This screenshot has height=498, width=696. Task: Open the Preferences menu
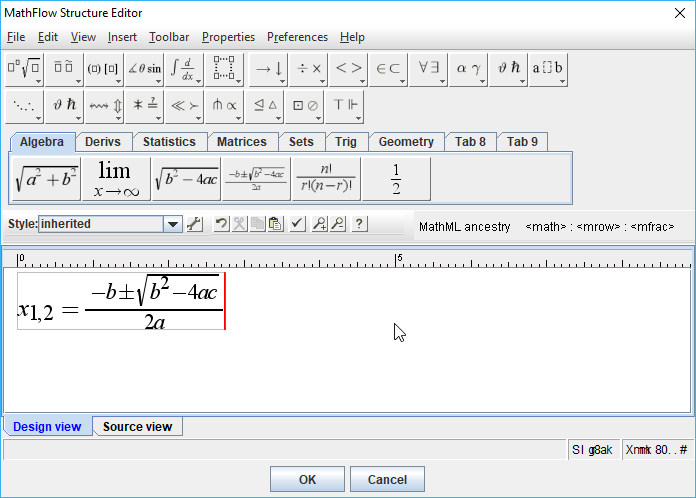coord(297,37)
